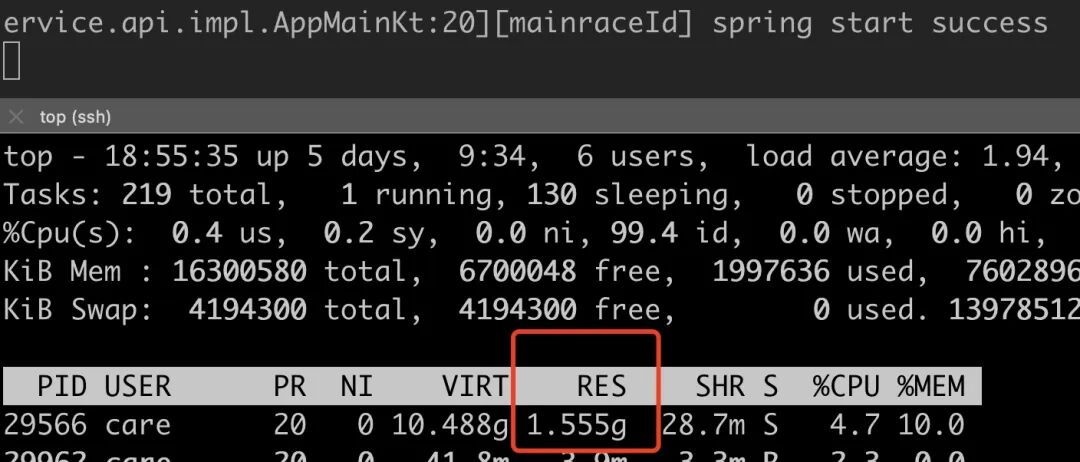This screenshot has width=1080, height=462.
Task: Click the load average value 1.94
Action: [1015, 157]
